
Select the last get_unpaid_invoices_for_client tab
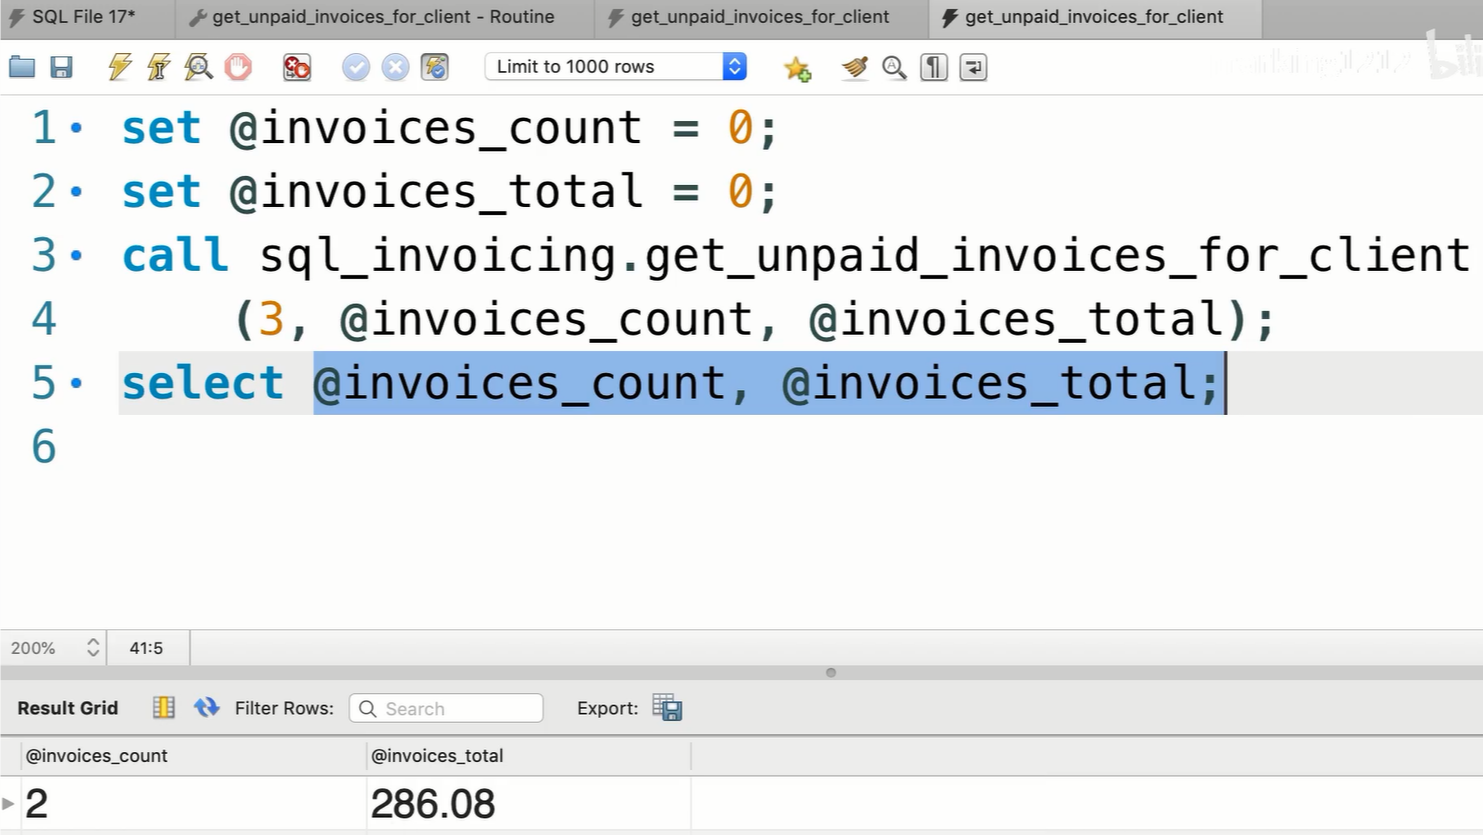[x=1094, y=17]
